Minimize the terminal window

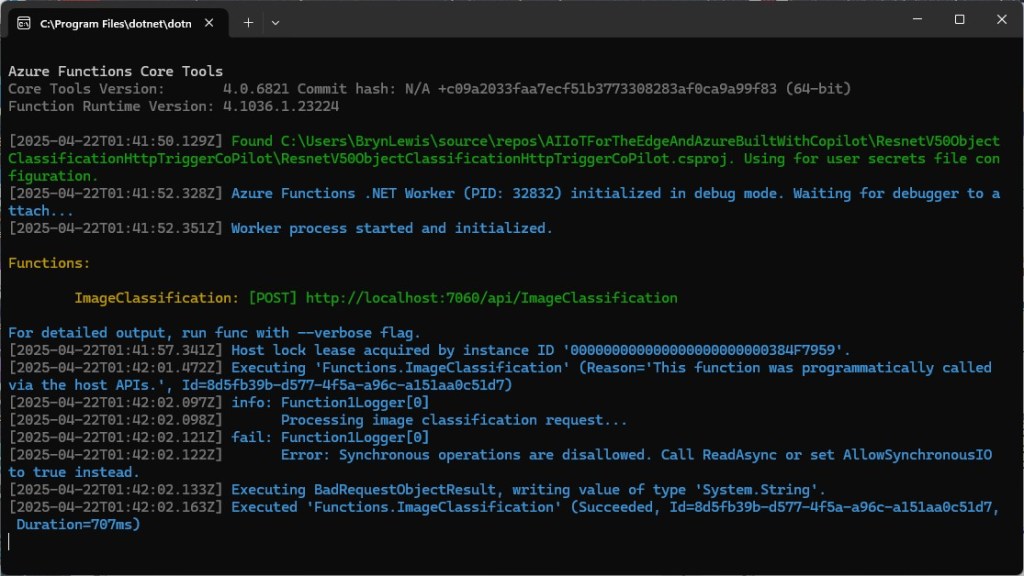click(914, 20)
